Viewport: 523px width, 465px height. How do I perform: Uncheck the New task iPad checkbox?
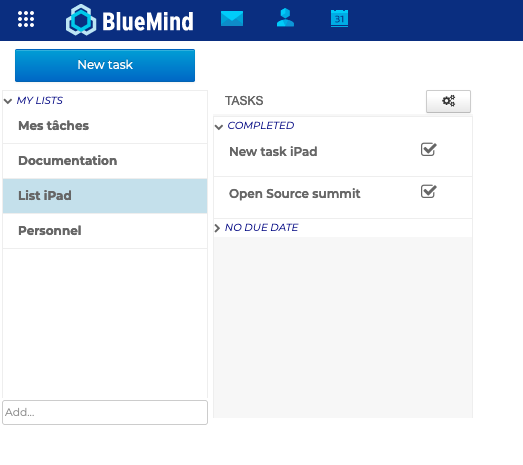pos(428,149)
